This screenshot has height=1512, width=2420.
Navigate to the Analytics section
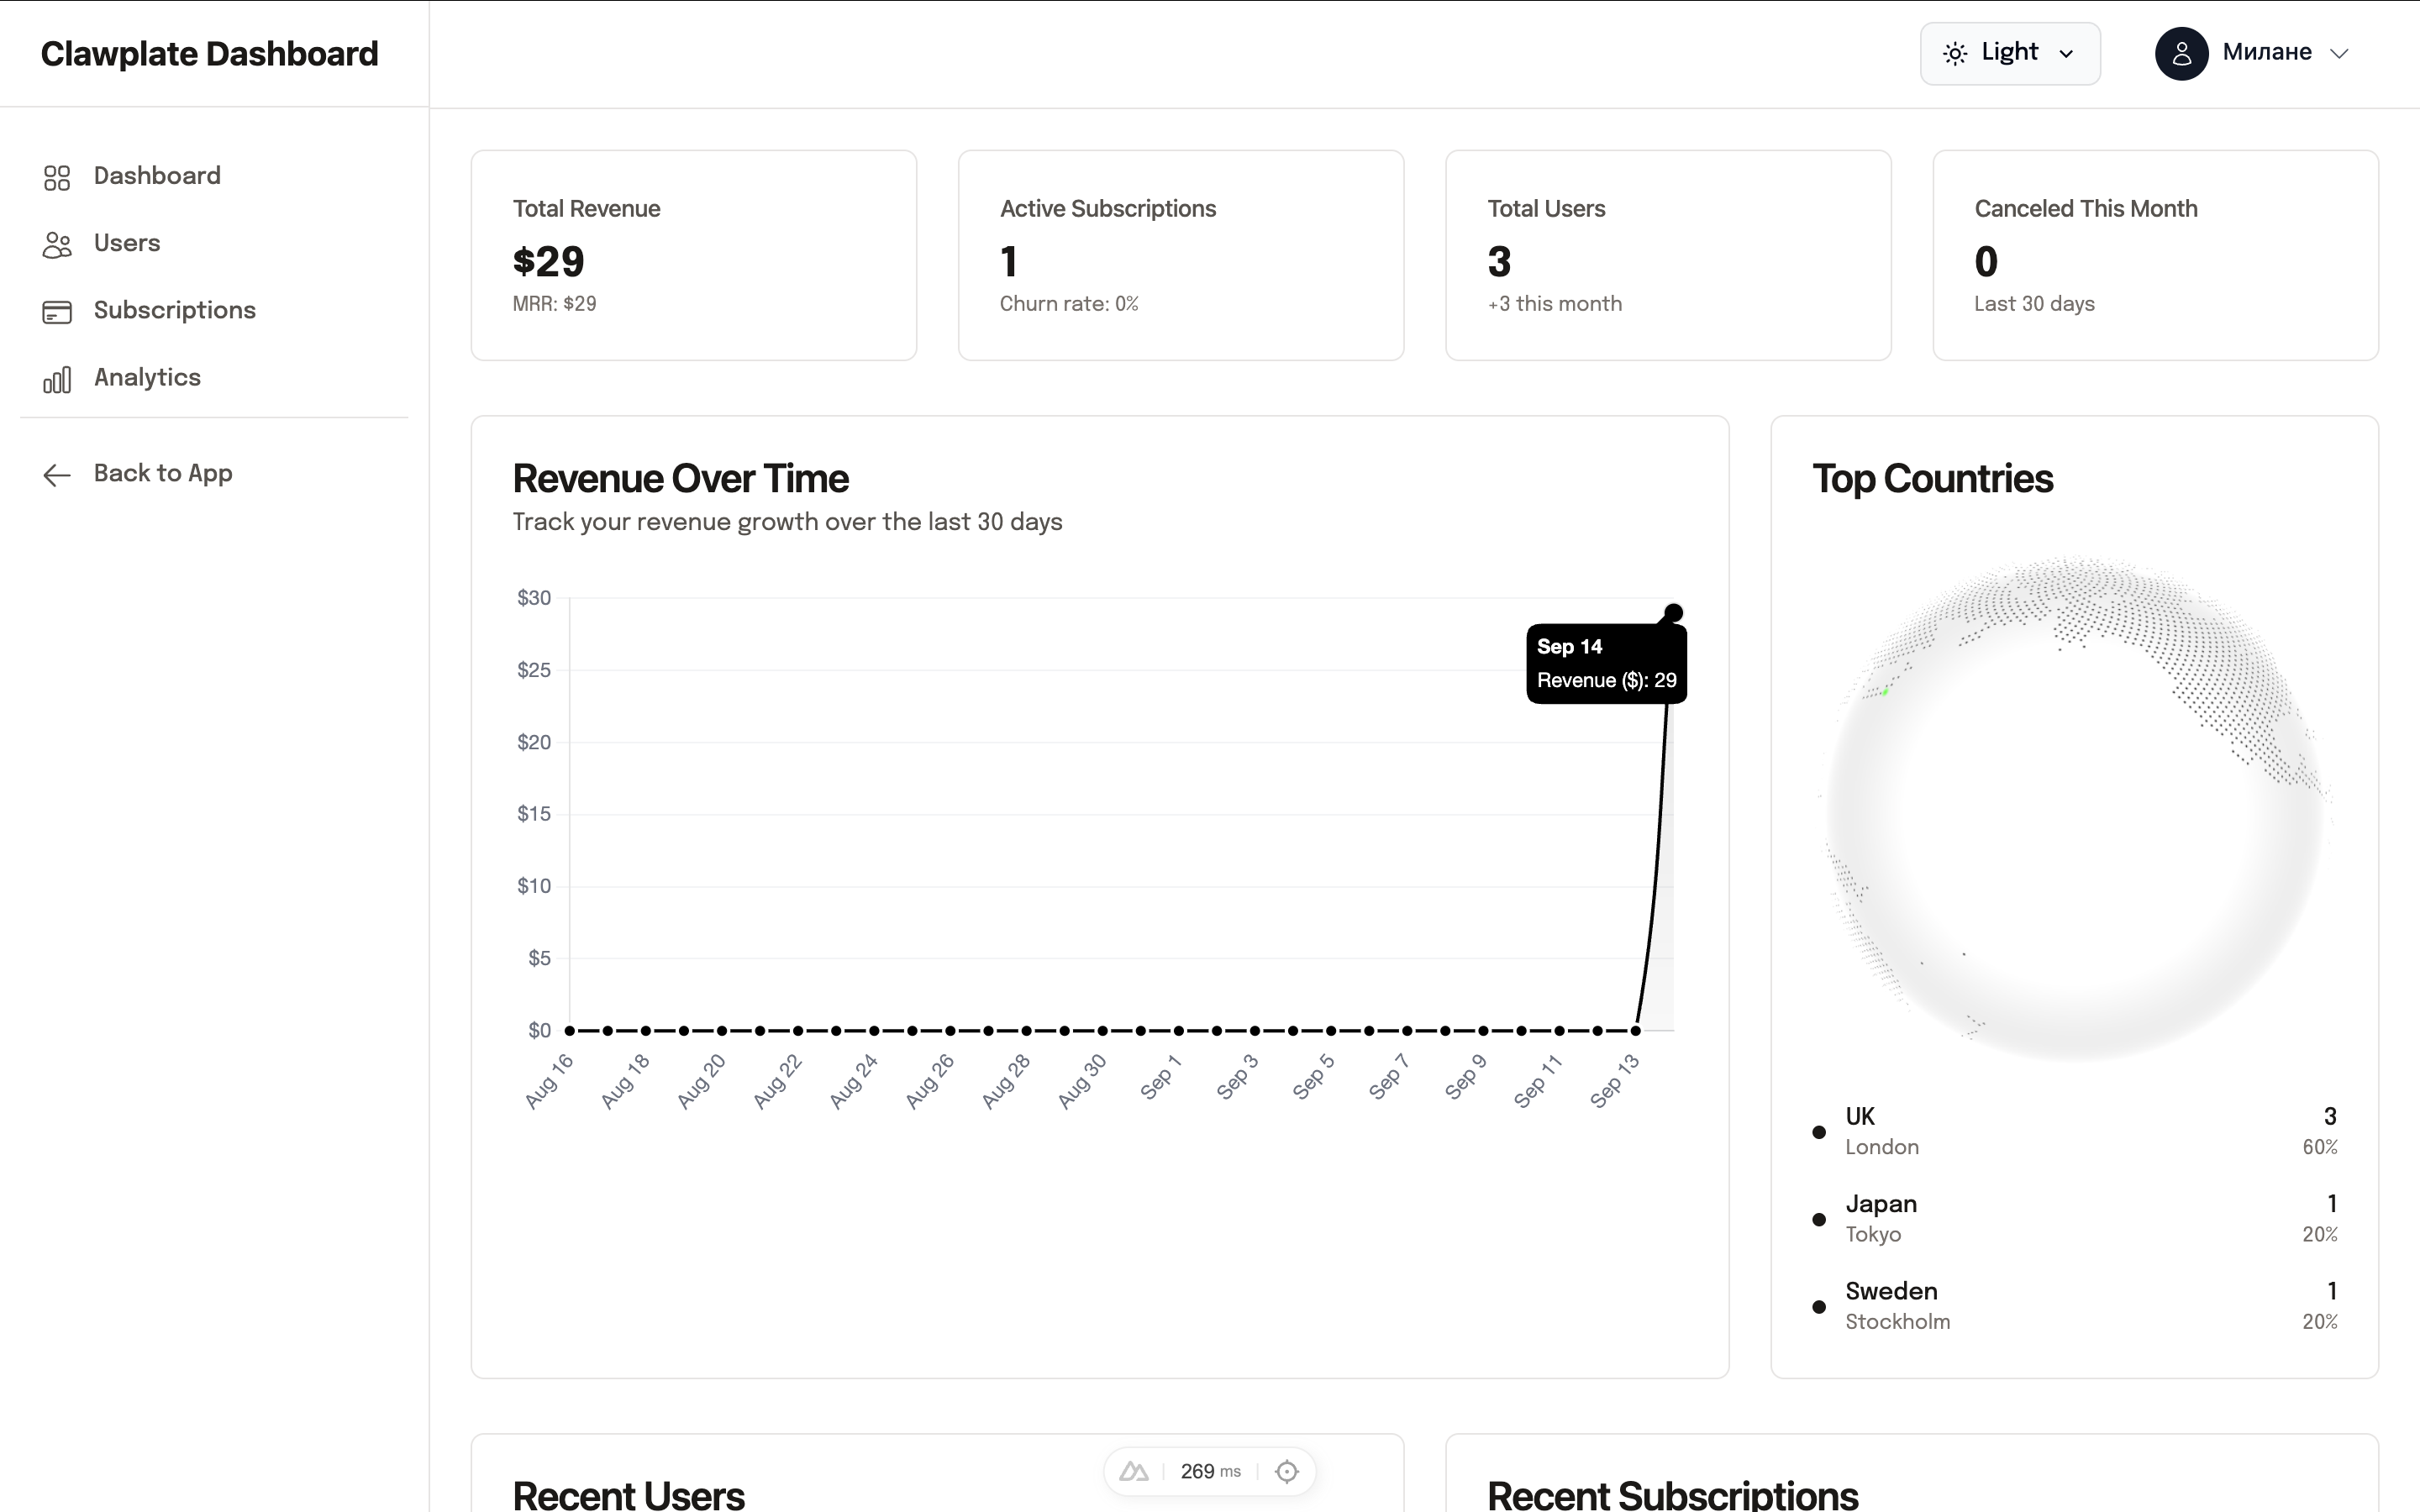pos(147,378)
